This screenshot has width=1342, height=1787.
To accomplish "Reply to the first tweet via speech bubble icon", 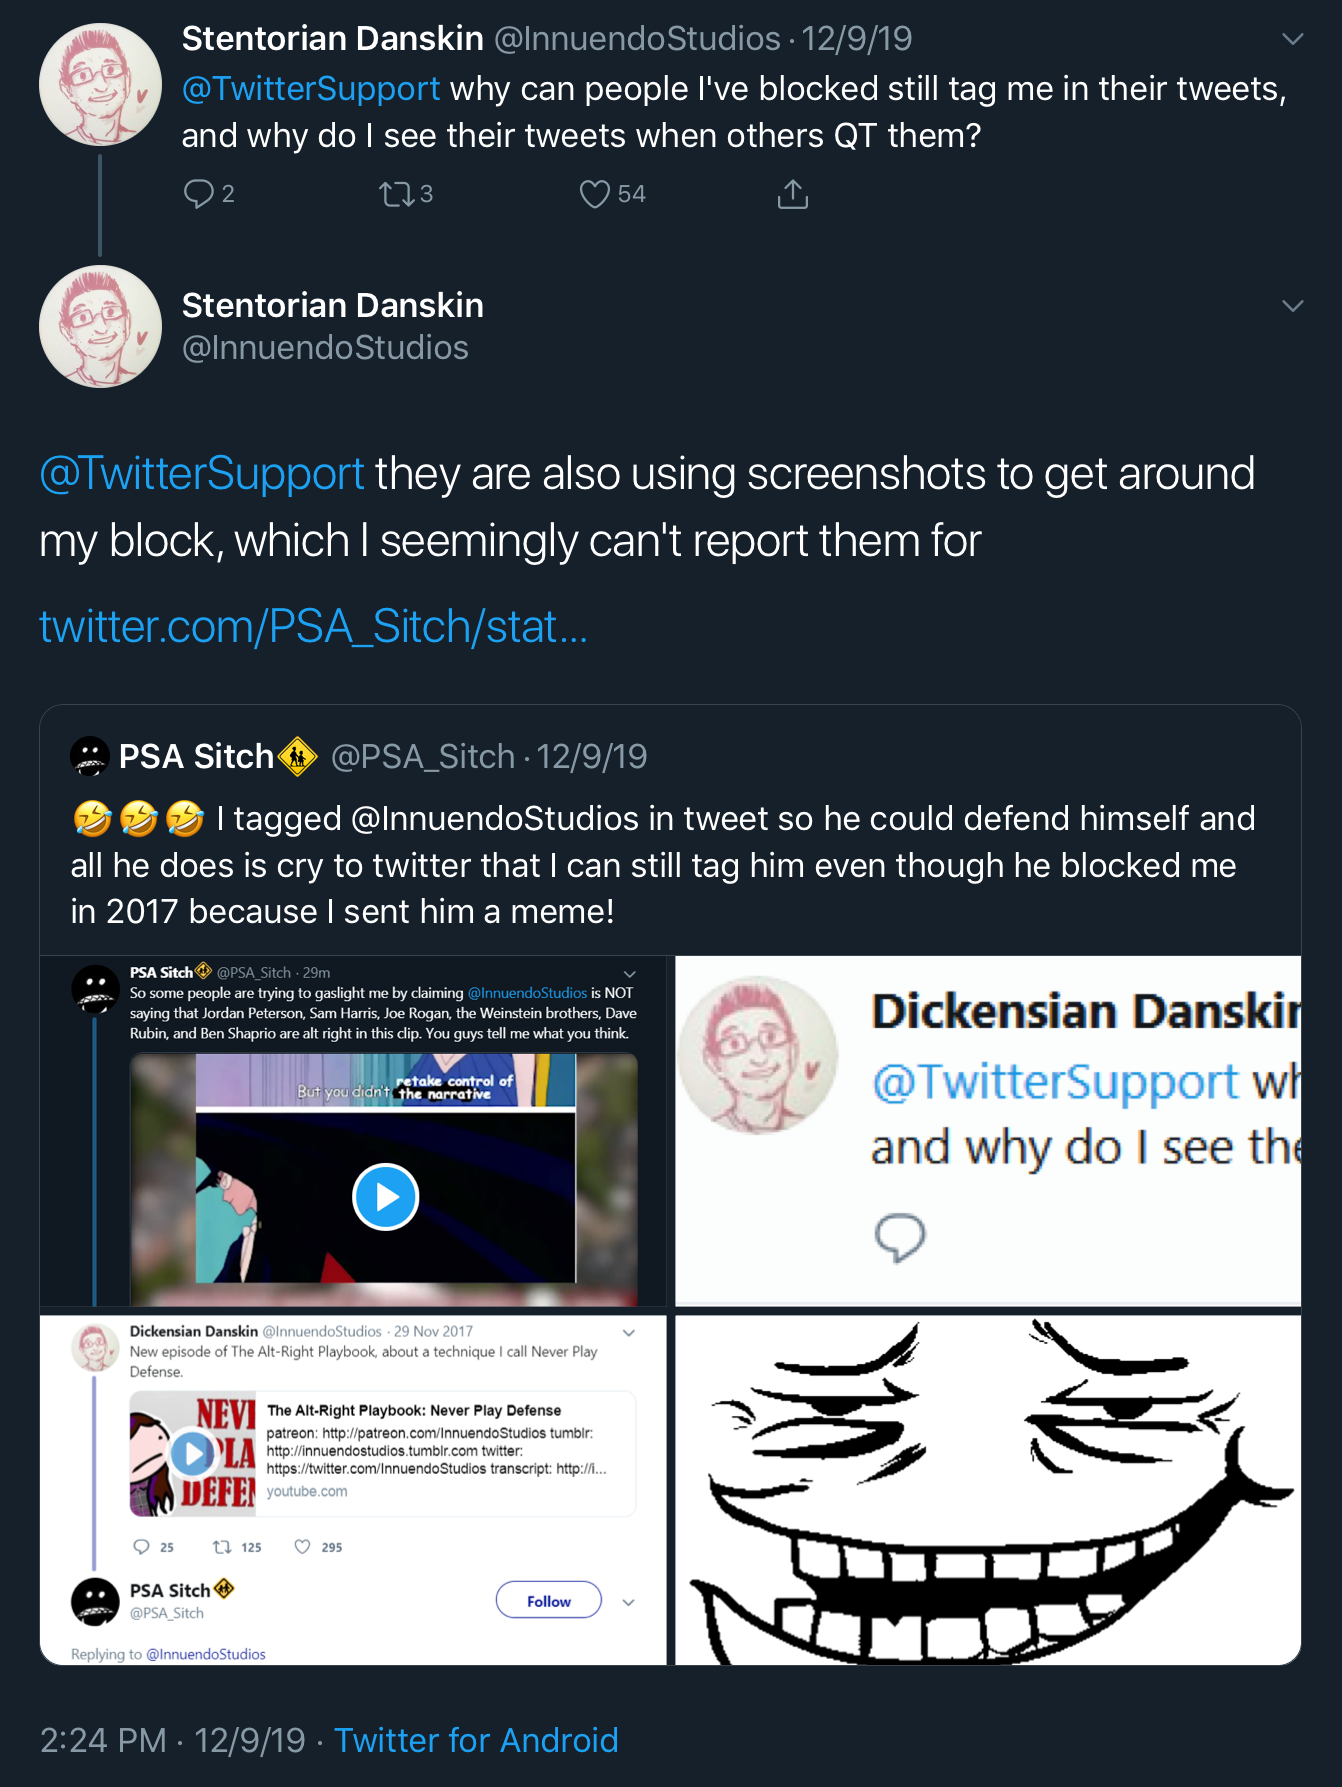I will 199,193.
